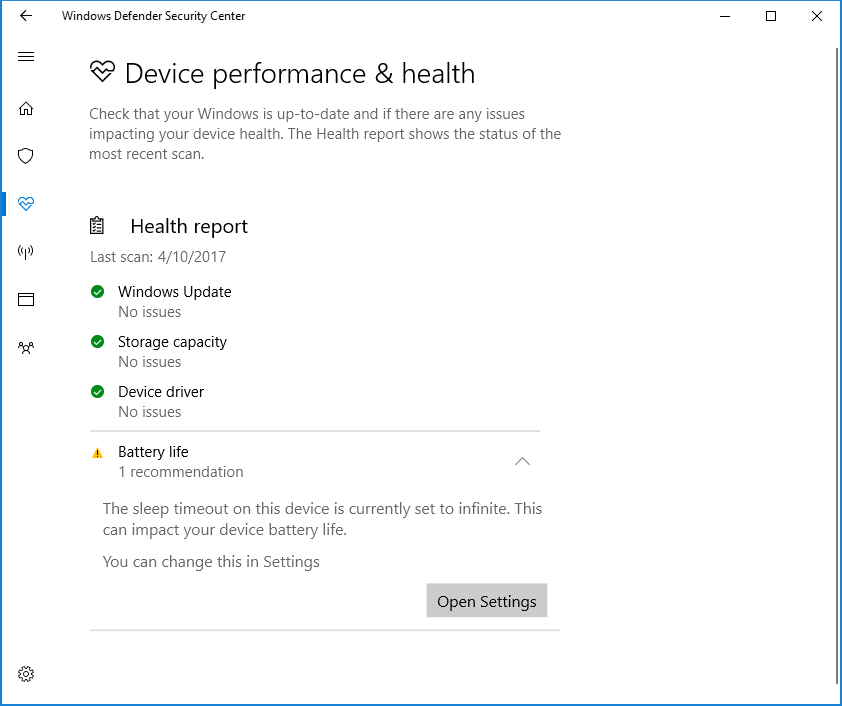Click the Health report heading
The height and width of the screenshot is (706, 842).
coord(189,226)
